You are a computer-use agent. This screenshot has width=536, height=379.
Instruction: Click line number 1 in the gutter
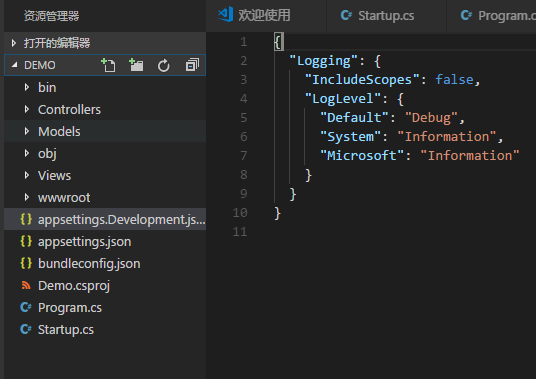pos(243,42)
